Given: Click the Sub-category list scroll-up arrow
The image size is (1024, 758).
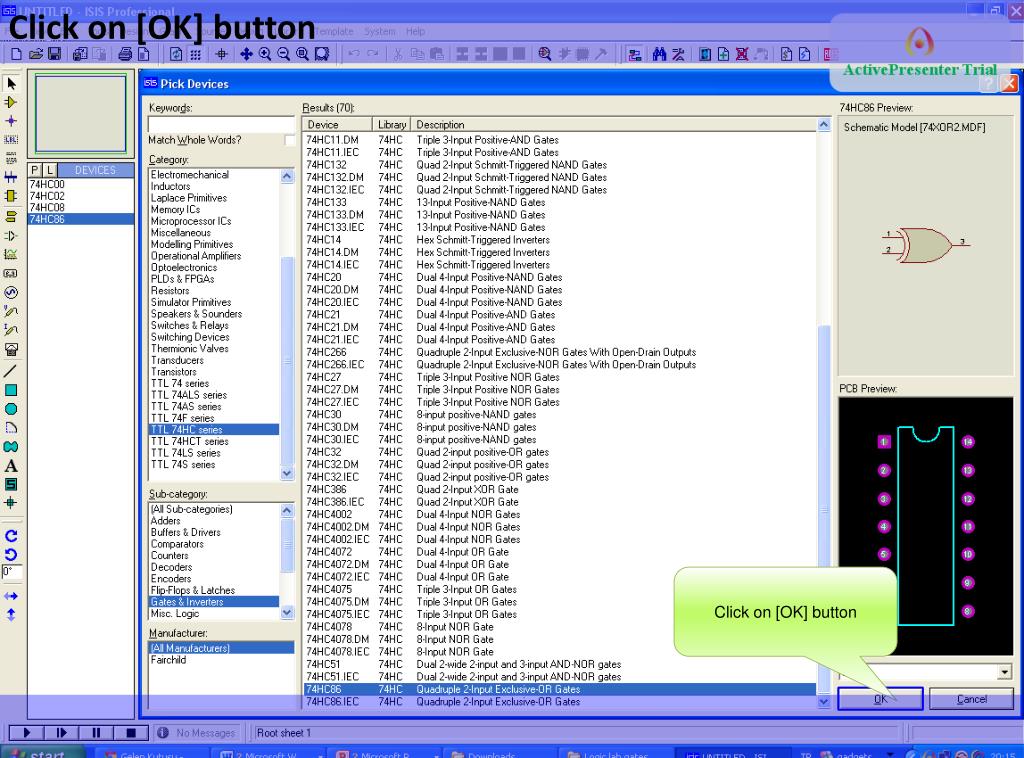Looking at the screenshot, I should pyautogui.click(x=287, y=511).
